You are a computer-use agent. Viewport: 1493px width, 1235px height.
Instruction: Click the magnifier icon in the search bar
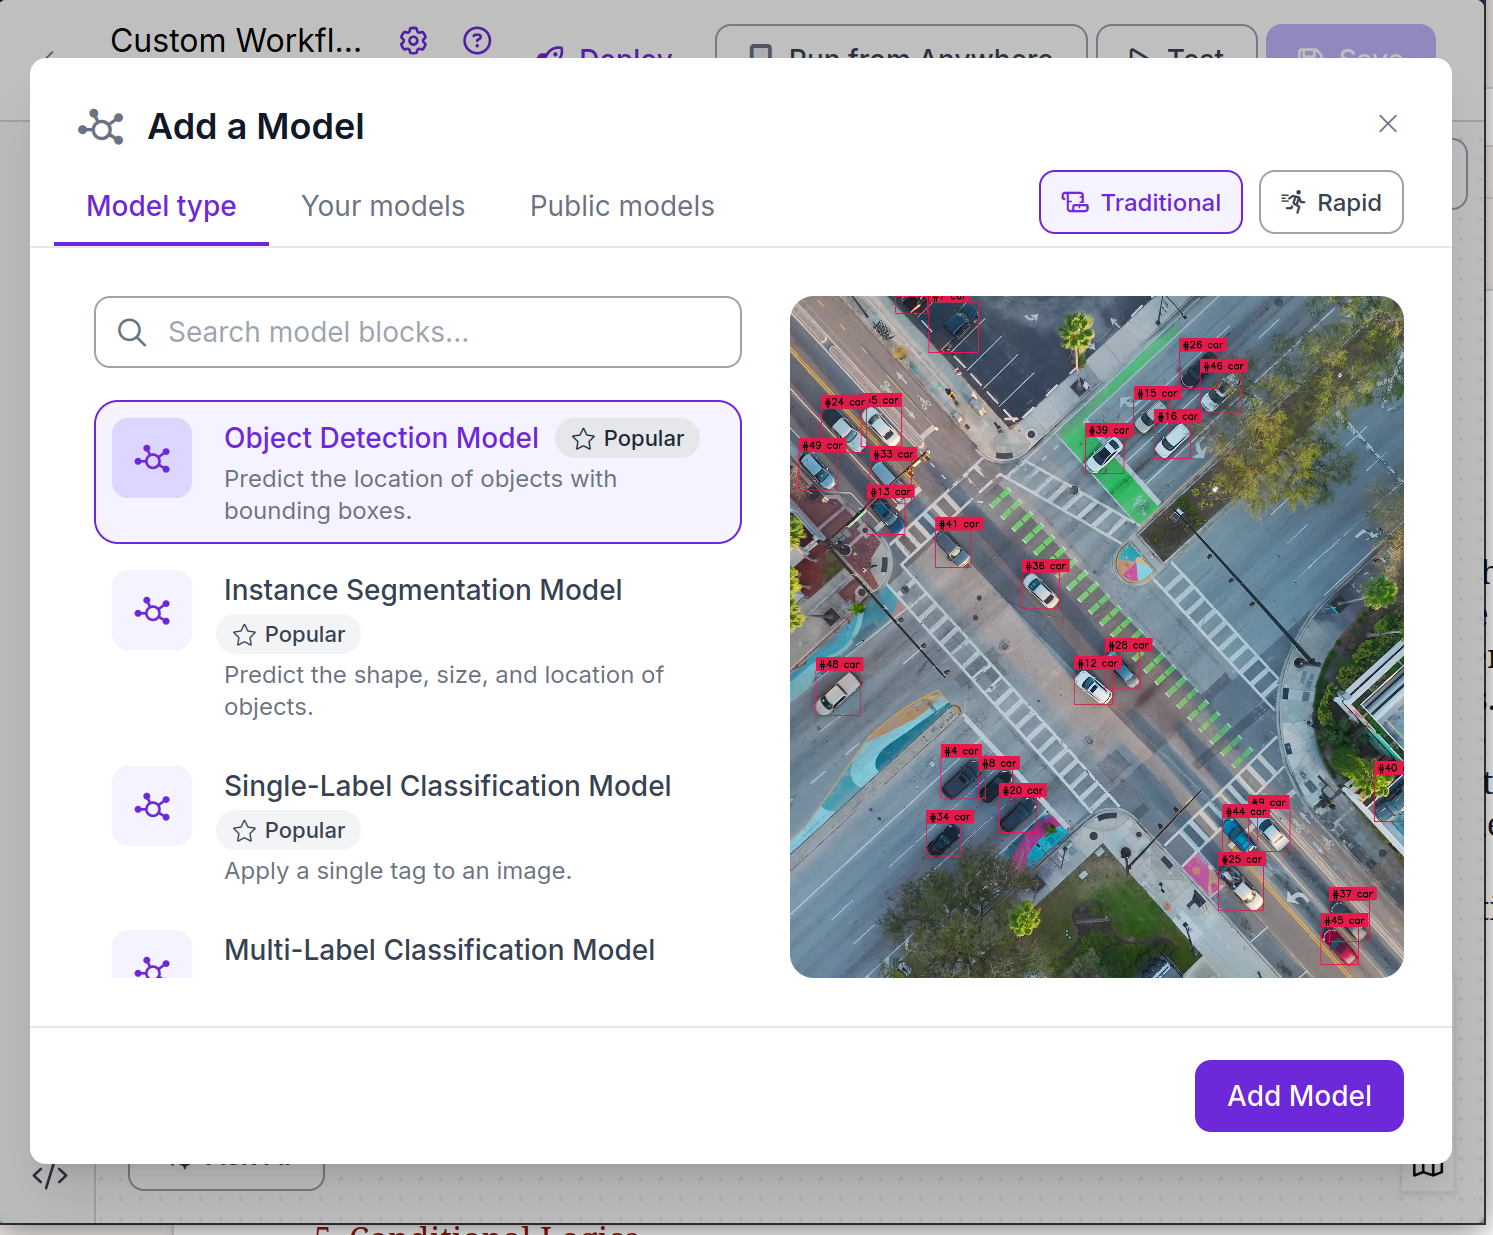coord(133,332)
